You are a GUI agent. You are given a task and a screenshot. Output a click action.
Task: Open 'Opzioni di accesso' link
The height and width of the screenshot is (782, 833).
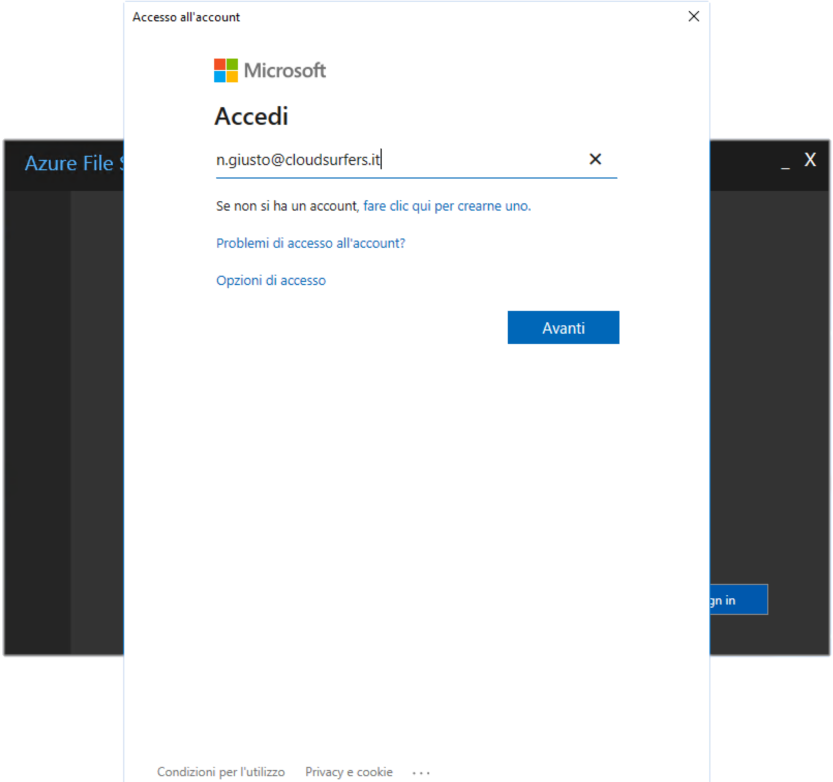click(x=271, y=280)
